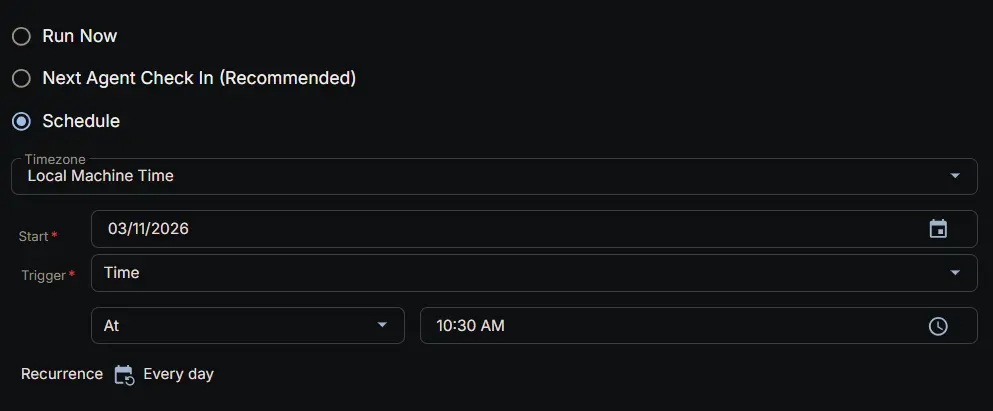Click the clock icon in time field
The image size is (993, 411).
click(938, 326)
